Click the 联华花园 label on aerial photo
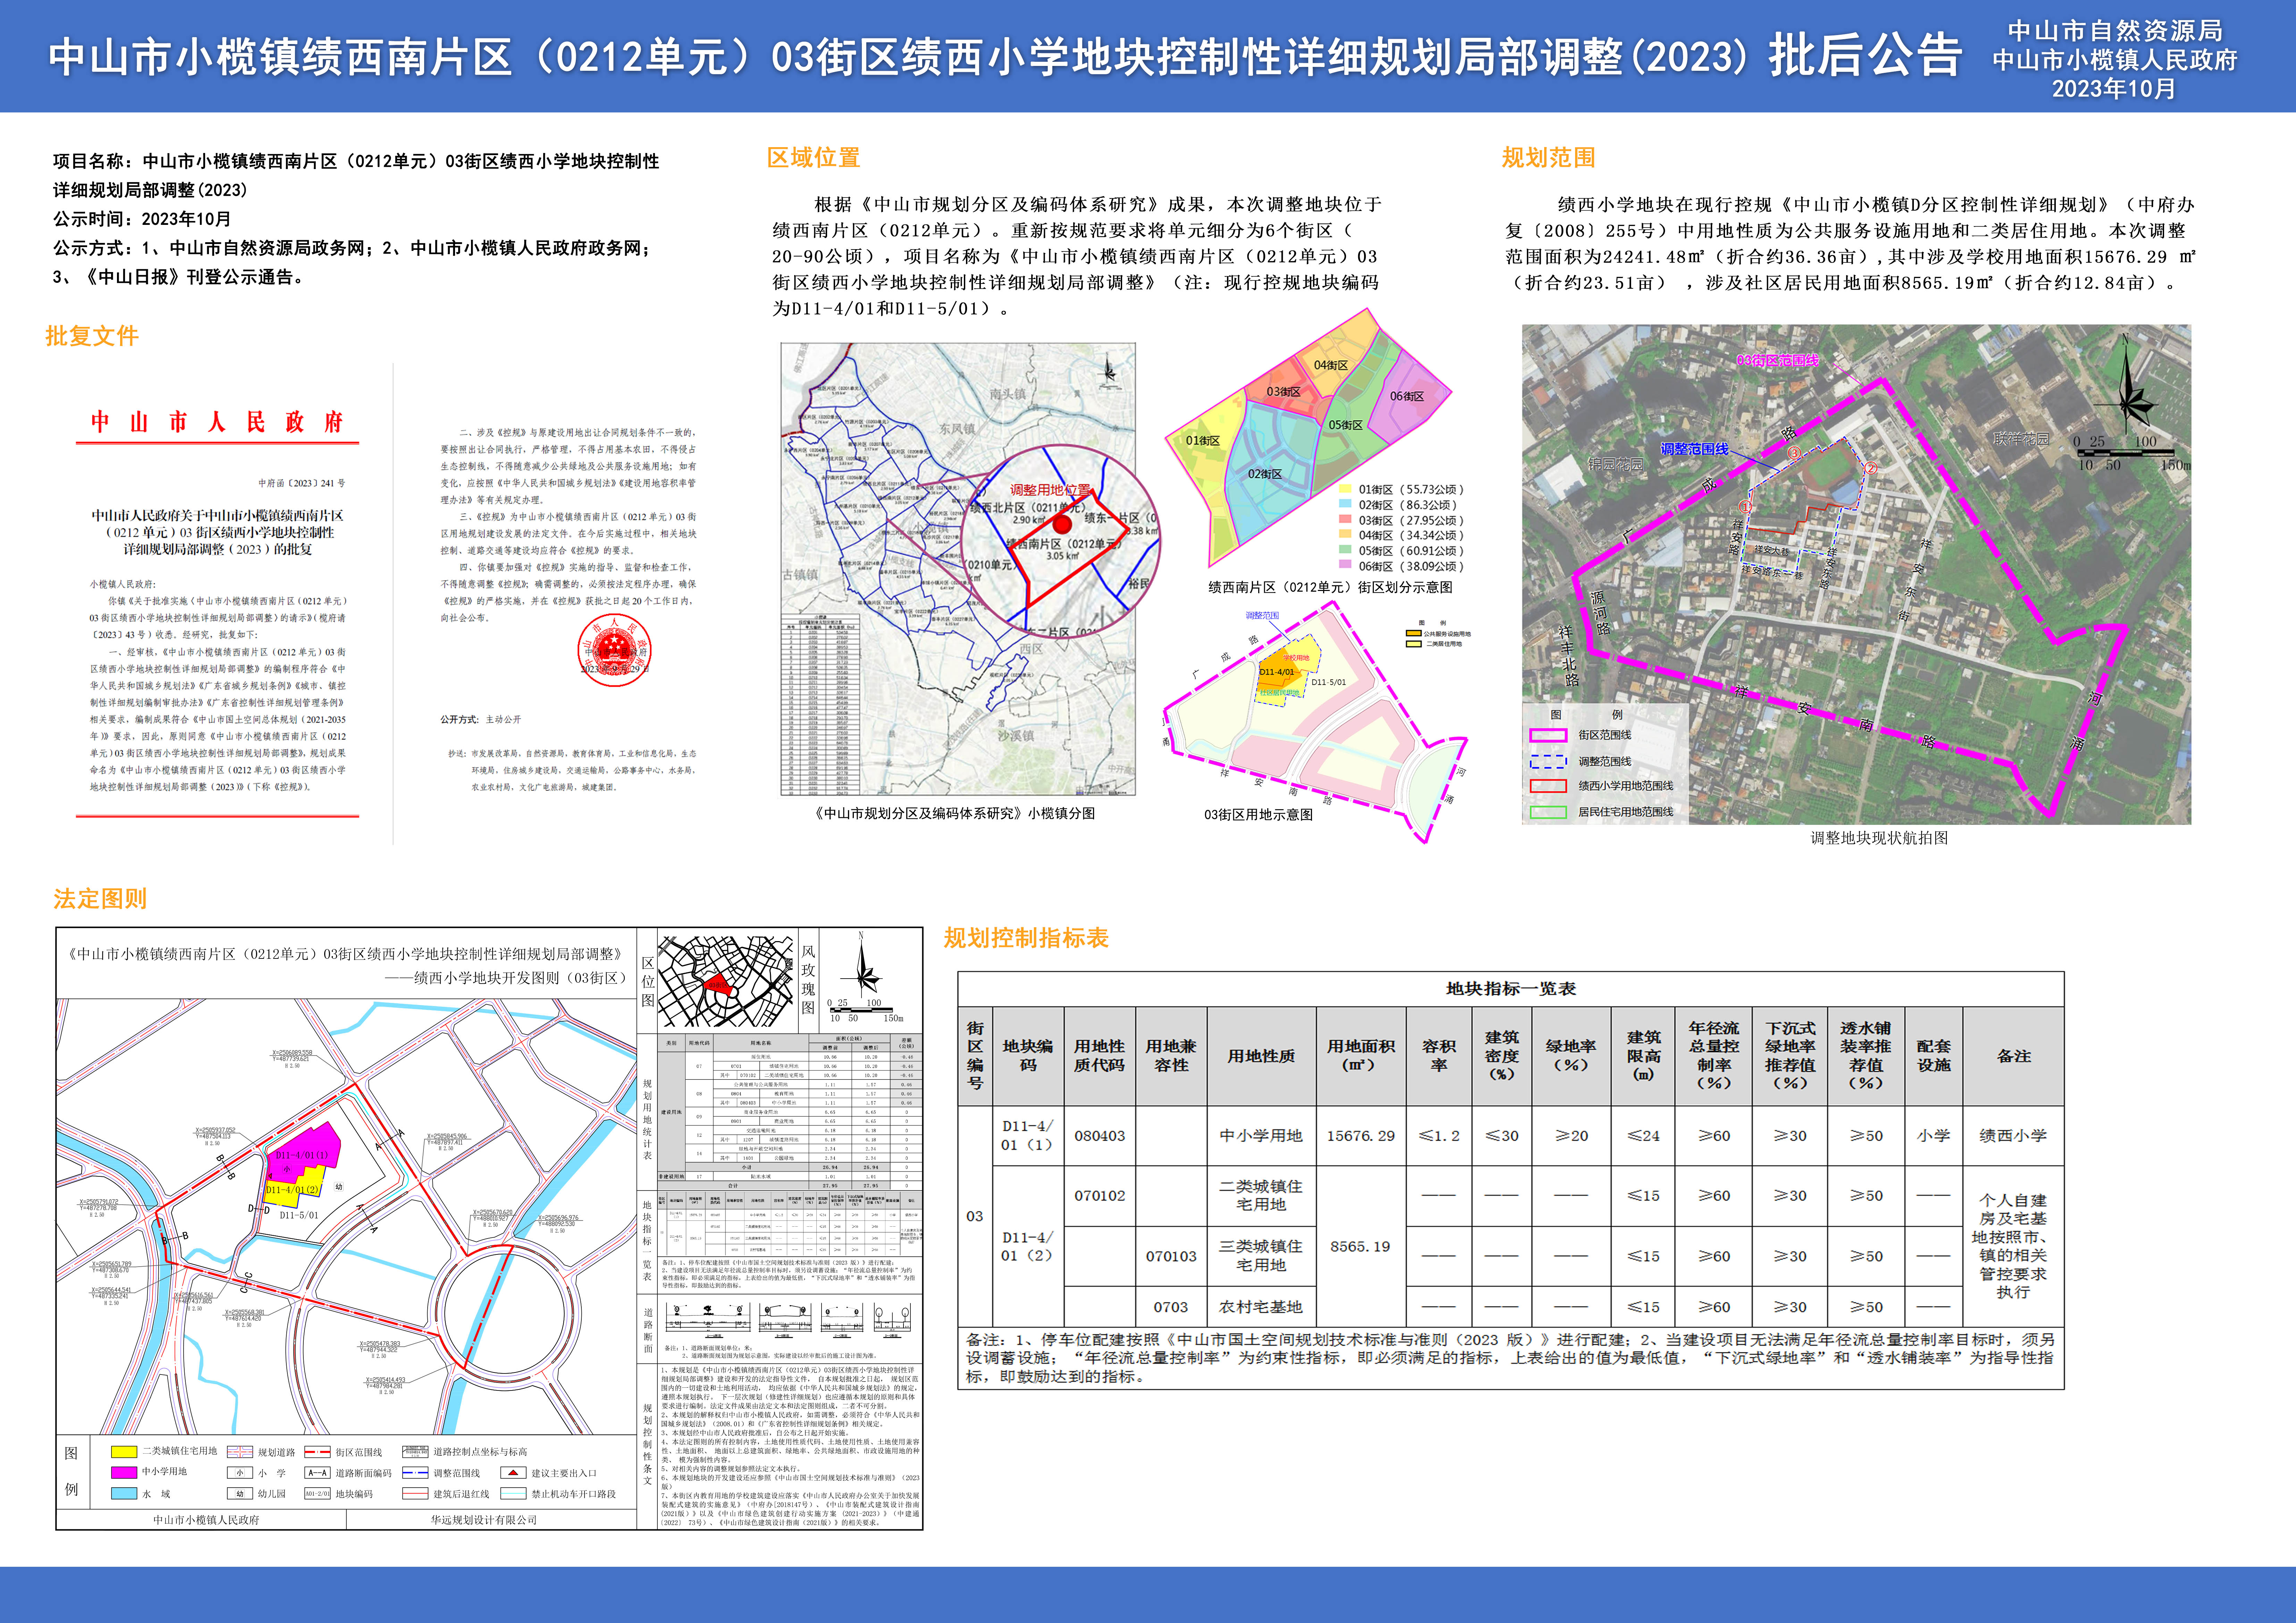 tap(2021, 439)
